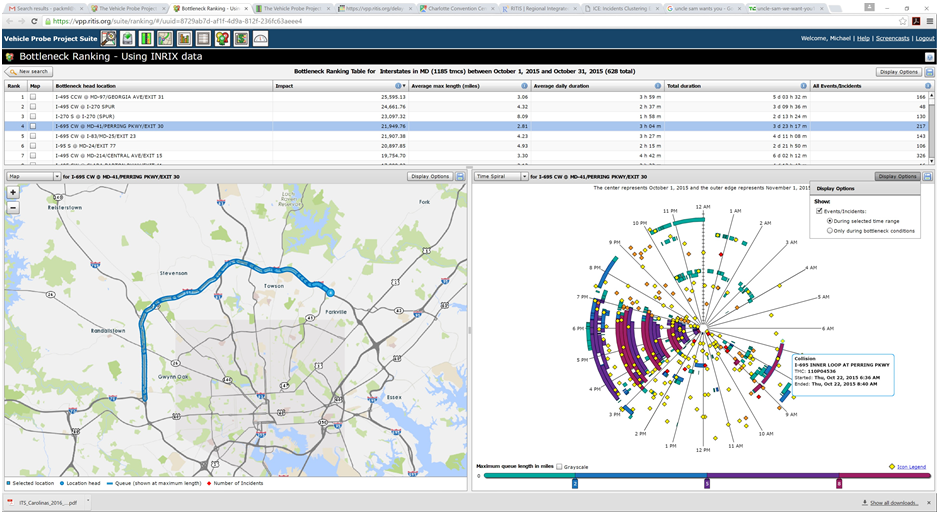Click the dollar sign user delay cost icon
Viewport: 938px width, 515px height.
(x=241, y=38)
